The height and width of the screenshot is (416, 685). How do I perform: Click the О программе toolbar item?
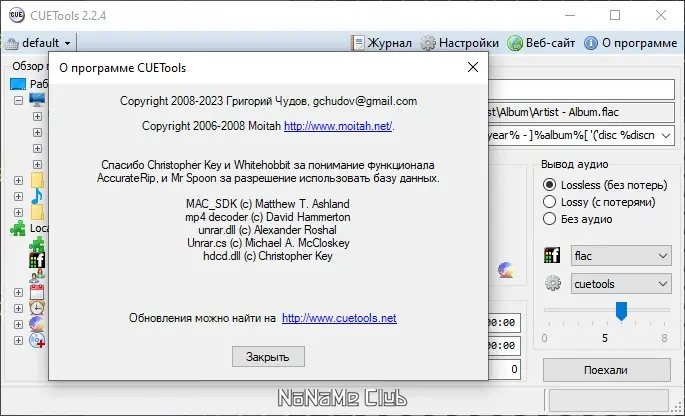[x=630, y=43]
